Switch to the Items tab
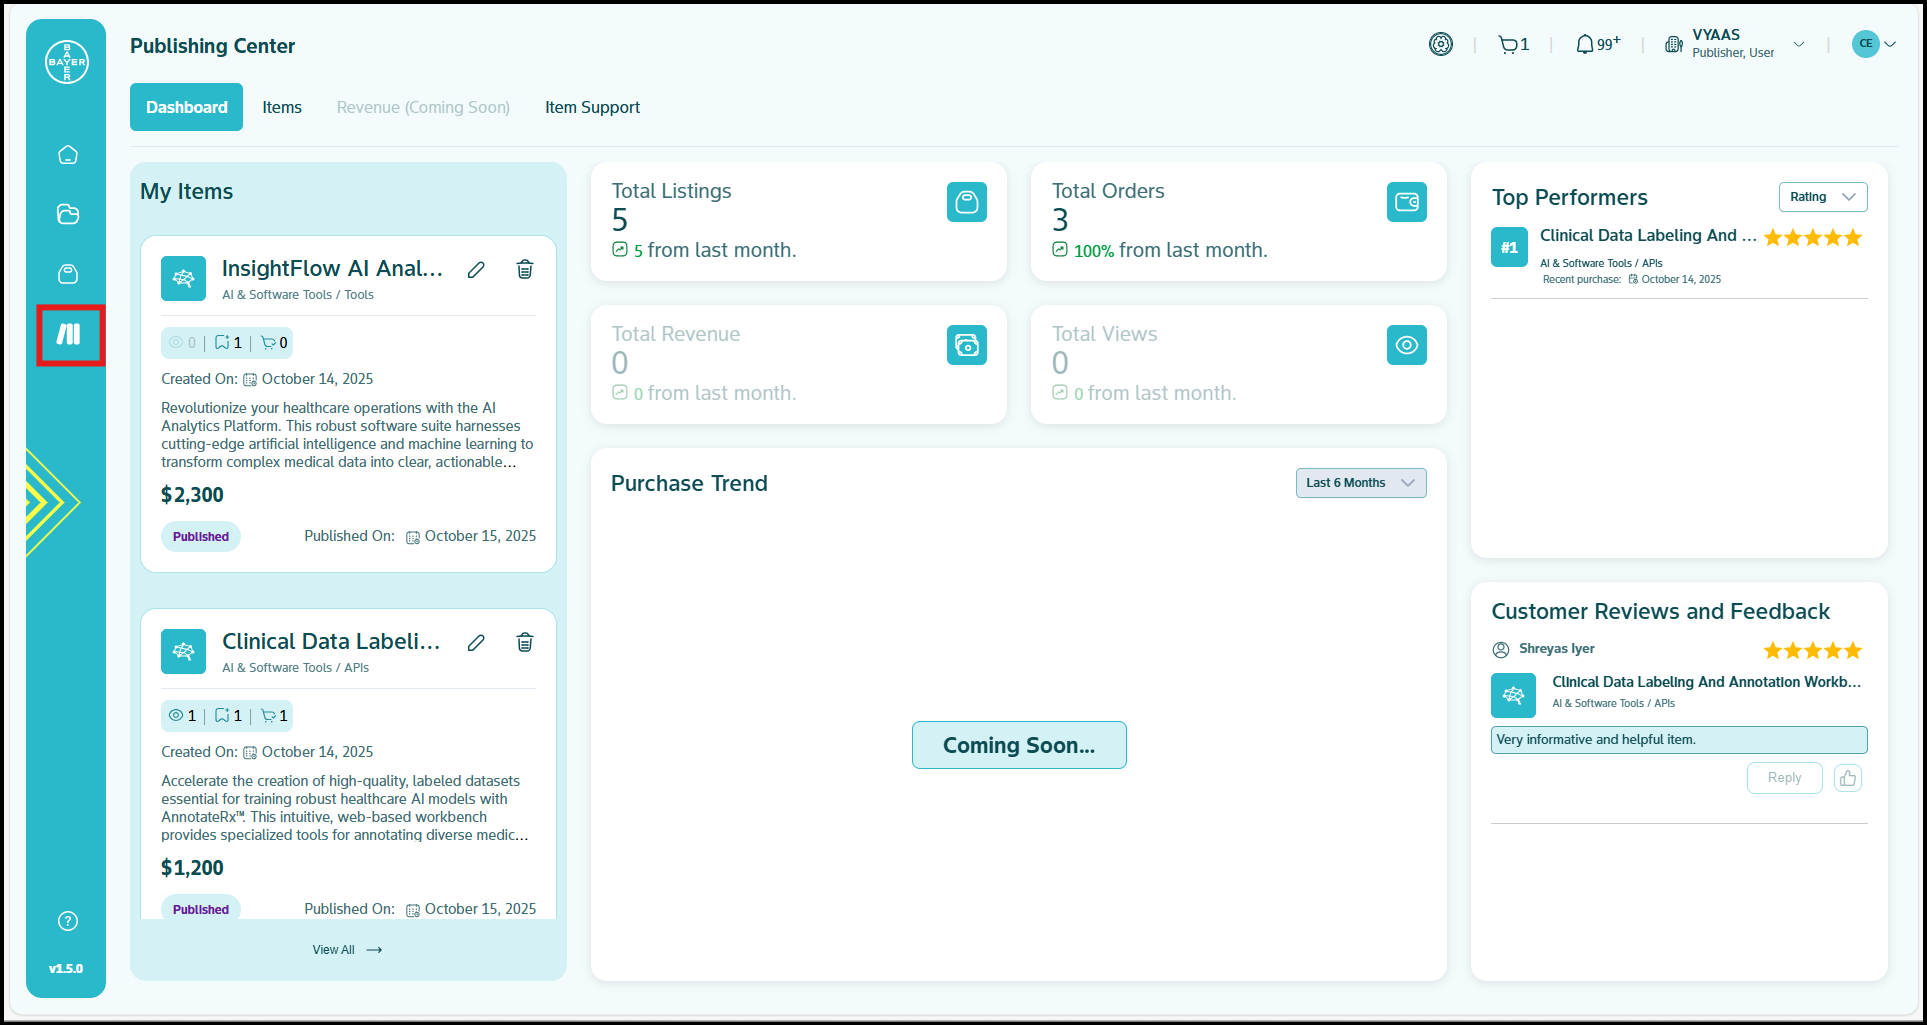This screenshot has width=1927, height=1025. tap(282, 107)
